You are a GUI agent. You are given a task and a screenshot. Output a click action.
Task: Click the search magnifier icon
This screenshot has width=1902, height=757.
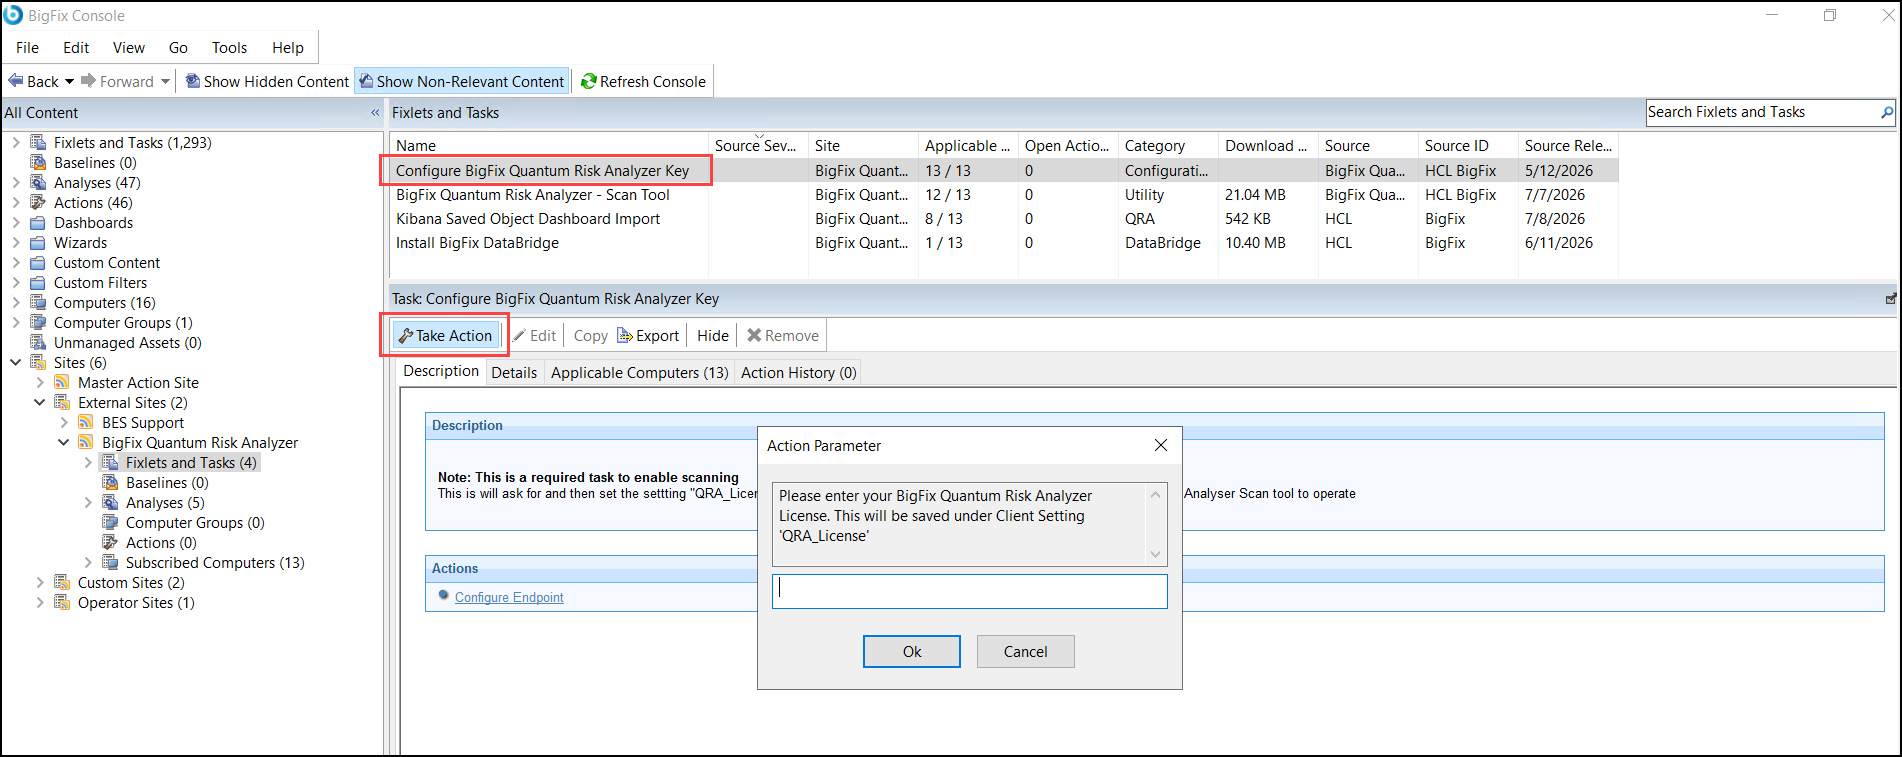click(1886, 112)
